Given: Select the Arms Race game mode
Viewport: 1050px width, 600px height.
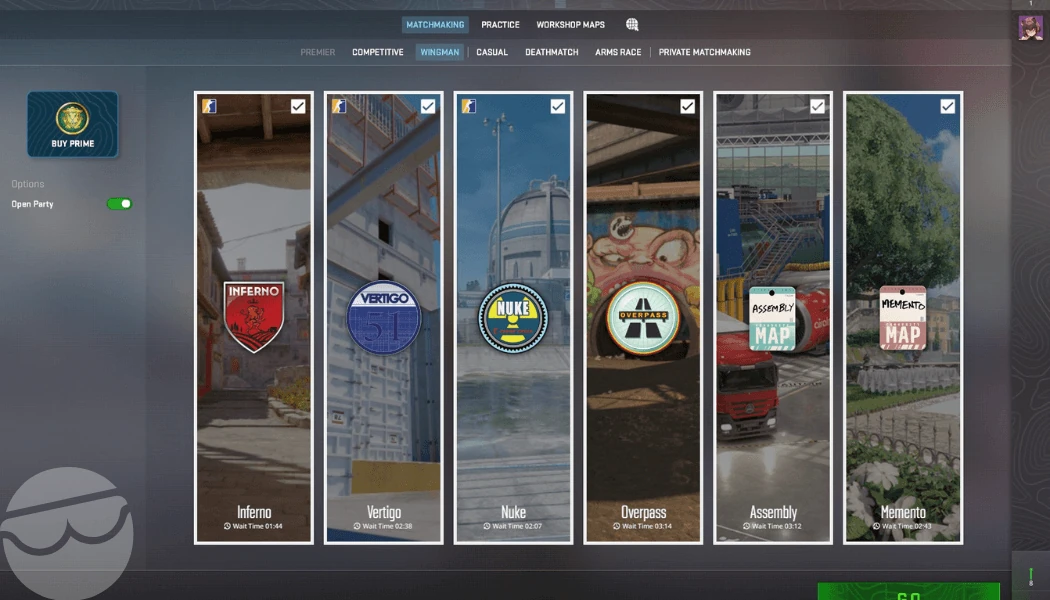Looking at the screenshot, I should click(618, 52).
